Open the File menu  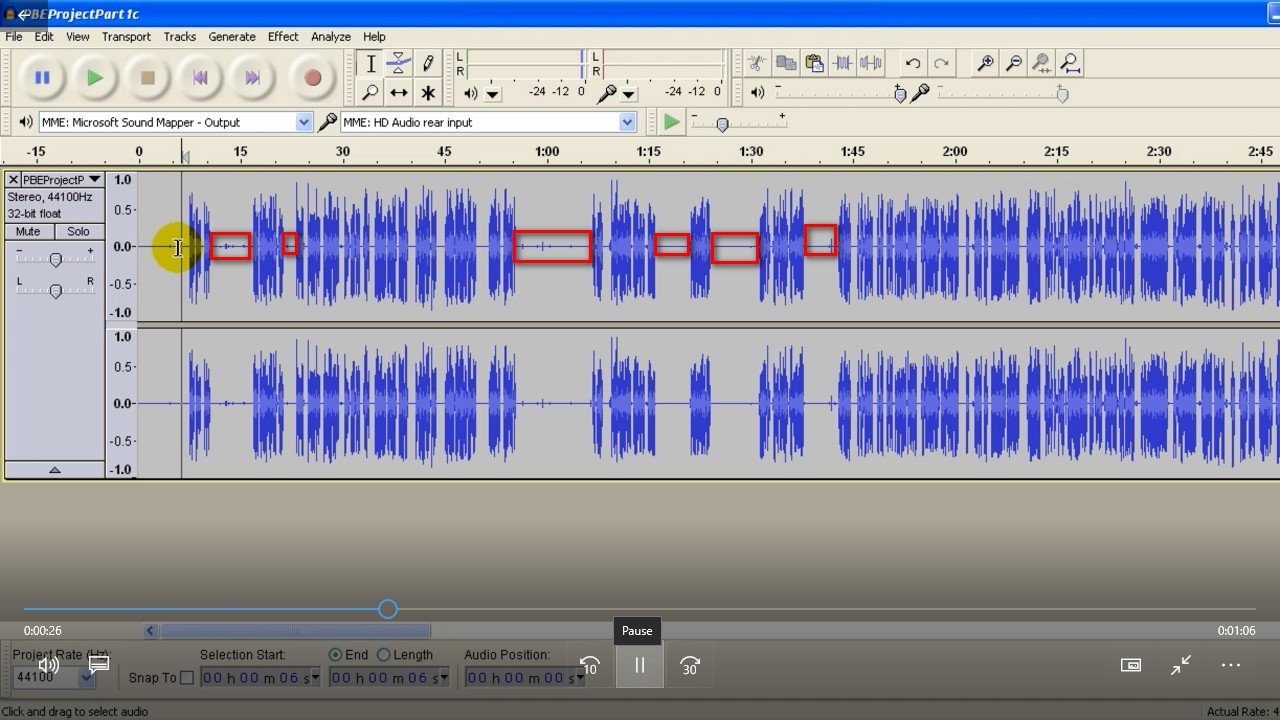tap(14, 36)
